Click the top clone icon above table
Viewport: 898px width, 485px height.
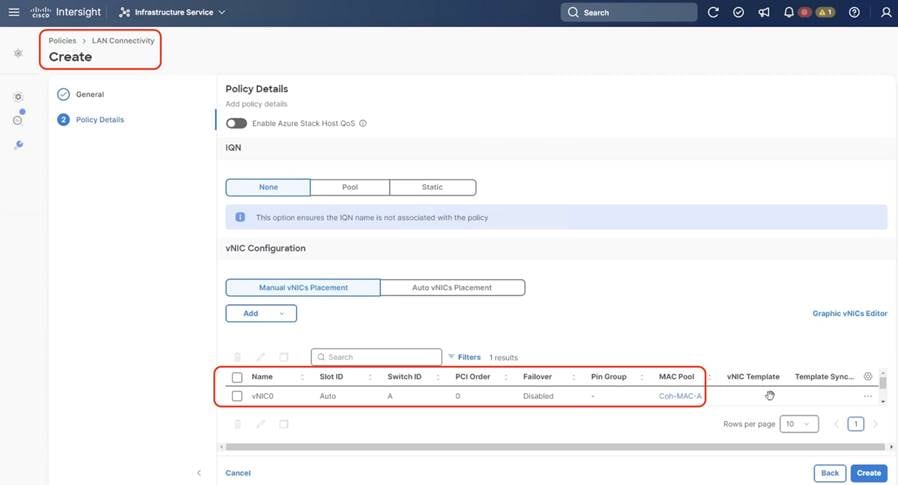click(x=283, y=357)
